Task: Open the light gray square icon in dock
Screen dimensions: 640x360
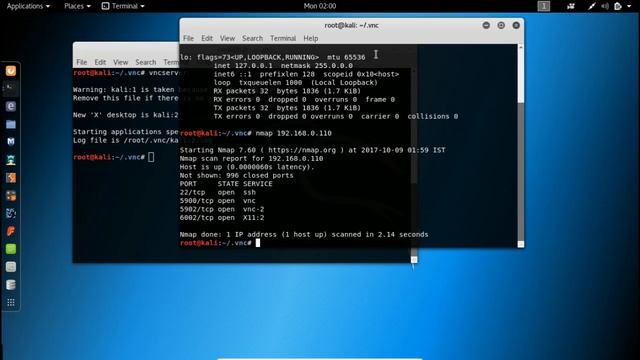Action: (x=11, y=267)
